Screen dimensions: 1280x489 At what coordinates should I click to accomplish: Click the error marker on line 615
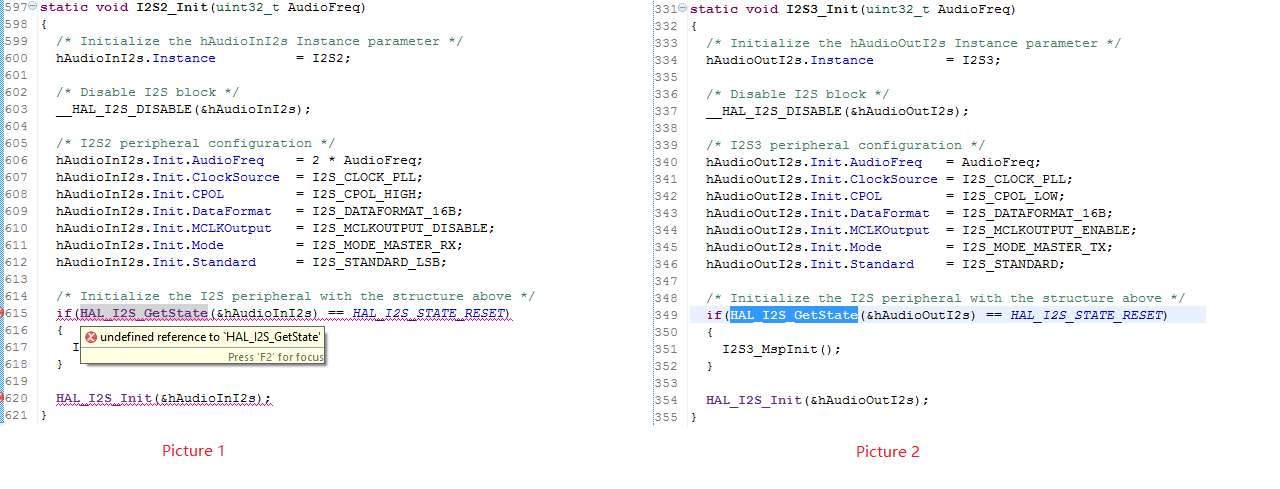click(x=3, y=313)
